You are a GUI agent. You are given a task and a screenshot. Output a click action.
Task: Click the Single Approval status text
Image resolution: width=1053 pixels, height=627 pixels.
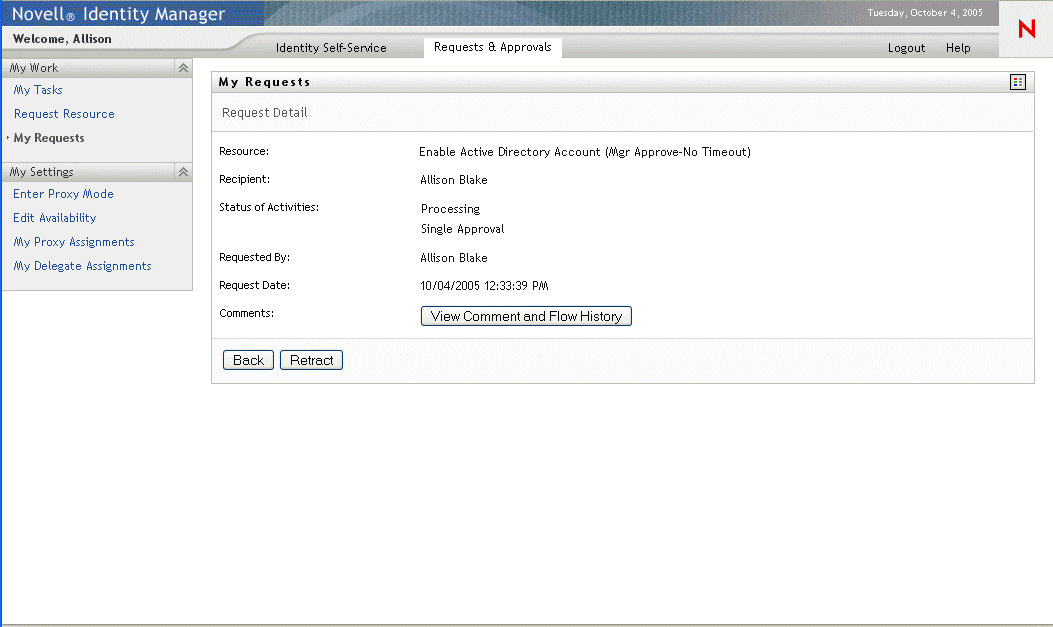[x=462, y=229]
